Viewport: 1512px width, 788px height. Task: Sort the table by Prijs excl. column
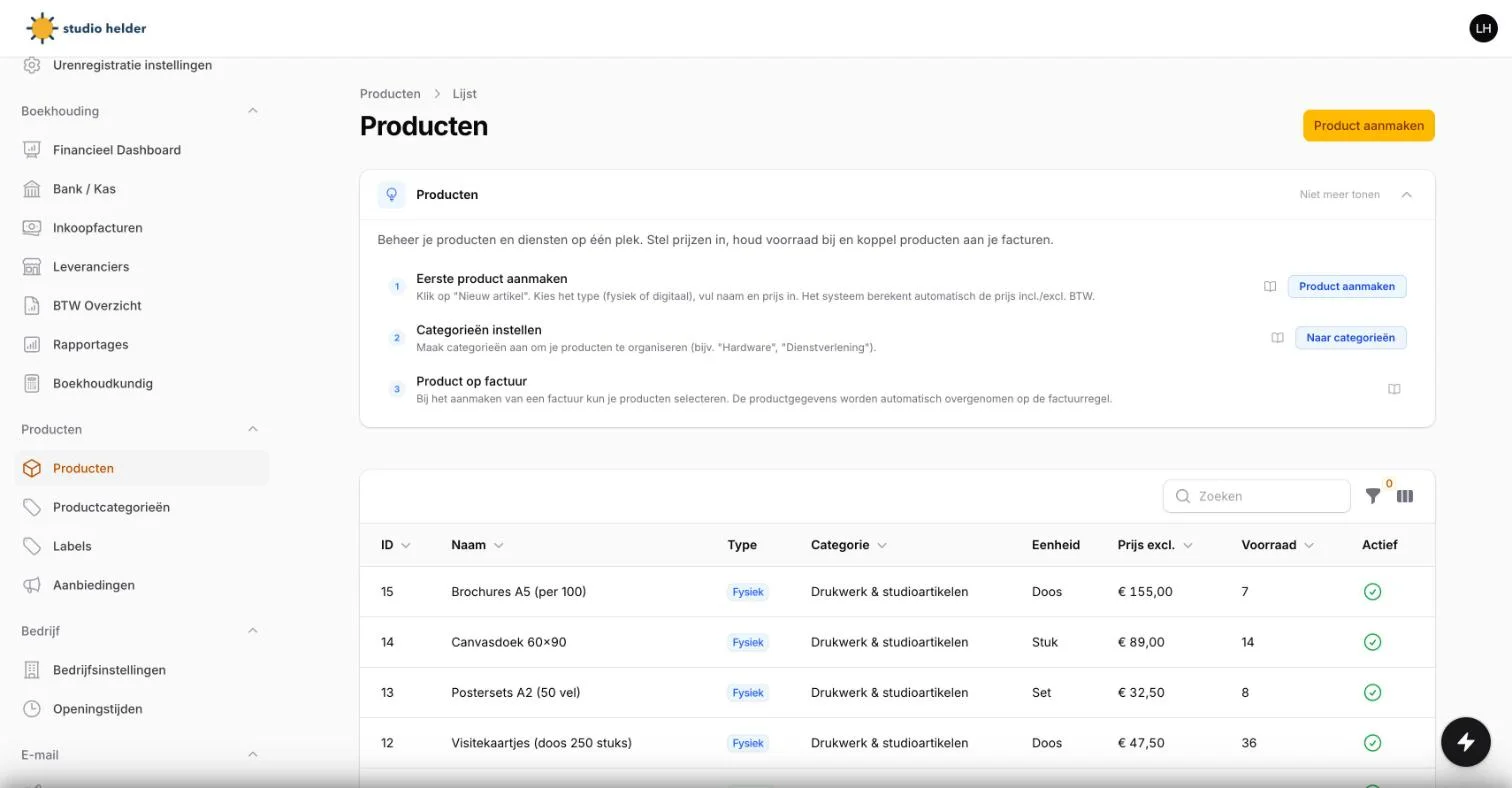point(1155,545)
